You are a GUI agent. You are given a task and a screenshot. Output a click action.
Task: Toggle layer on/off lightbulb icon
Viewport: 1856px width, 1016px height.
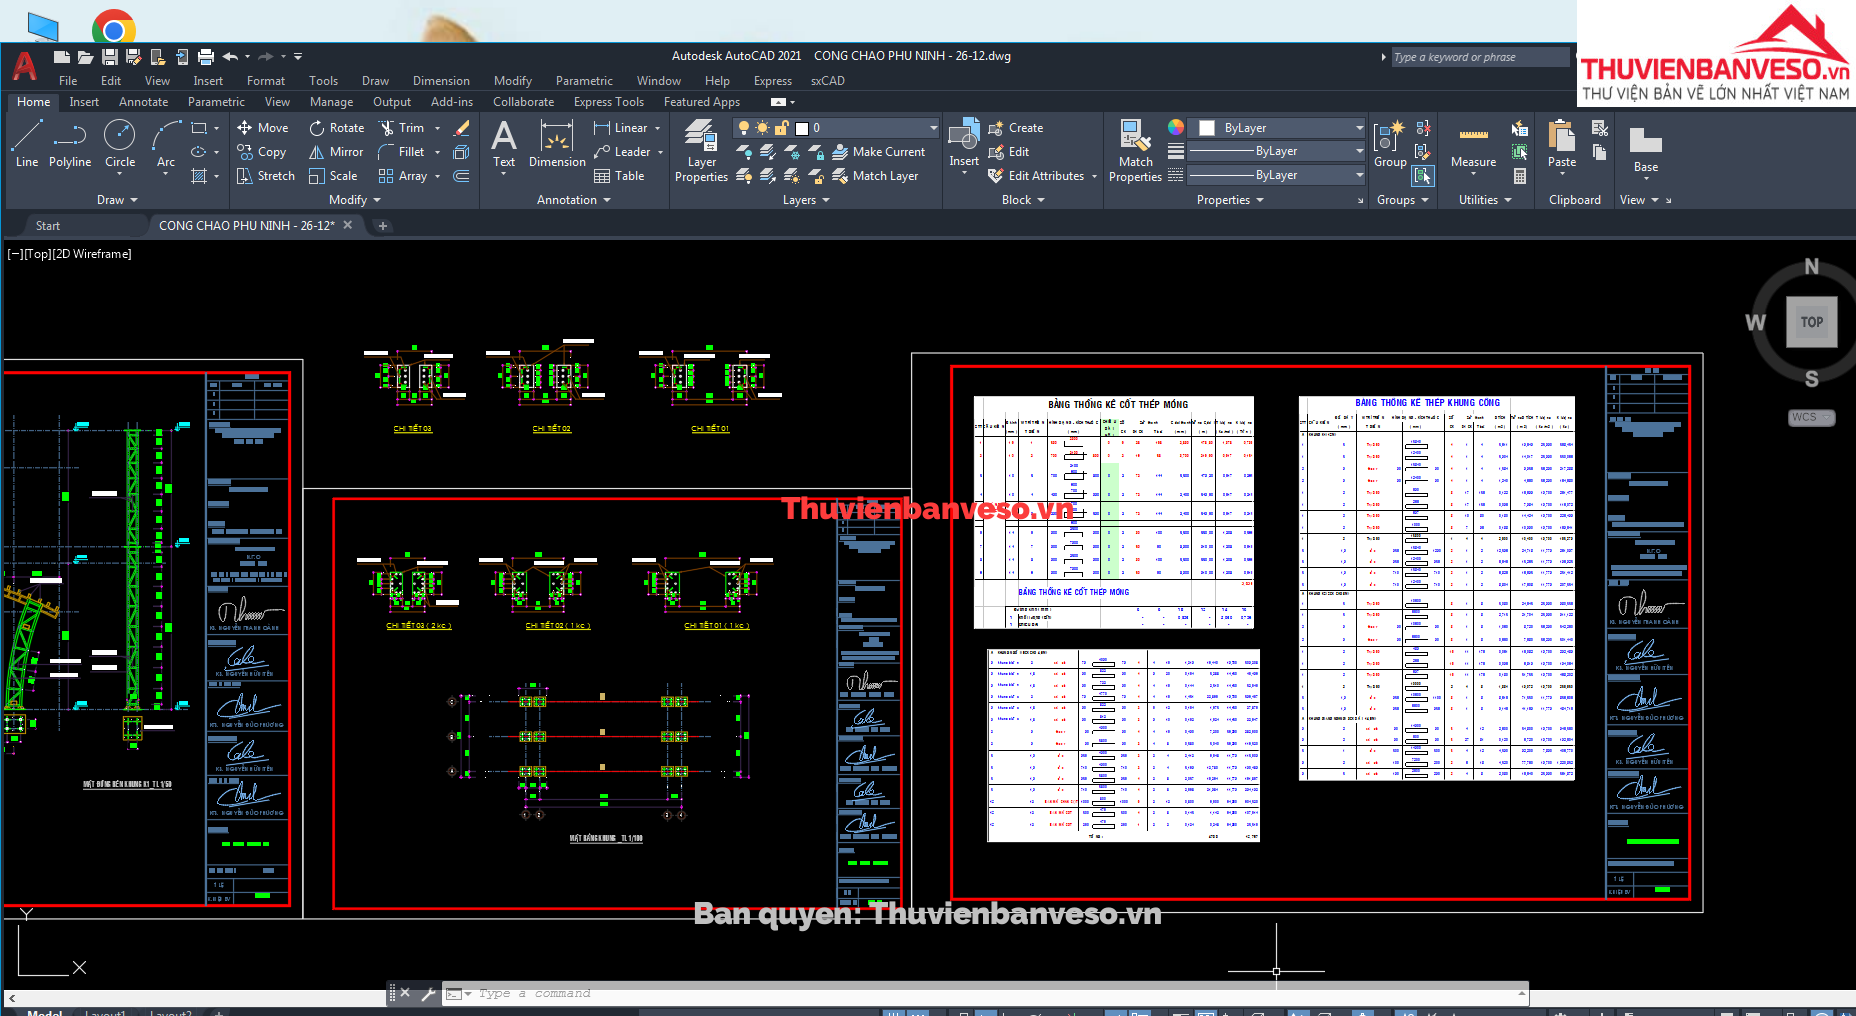tap(743, 128)
